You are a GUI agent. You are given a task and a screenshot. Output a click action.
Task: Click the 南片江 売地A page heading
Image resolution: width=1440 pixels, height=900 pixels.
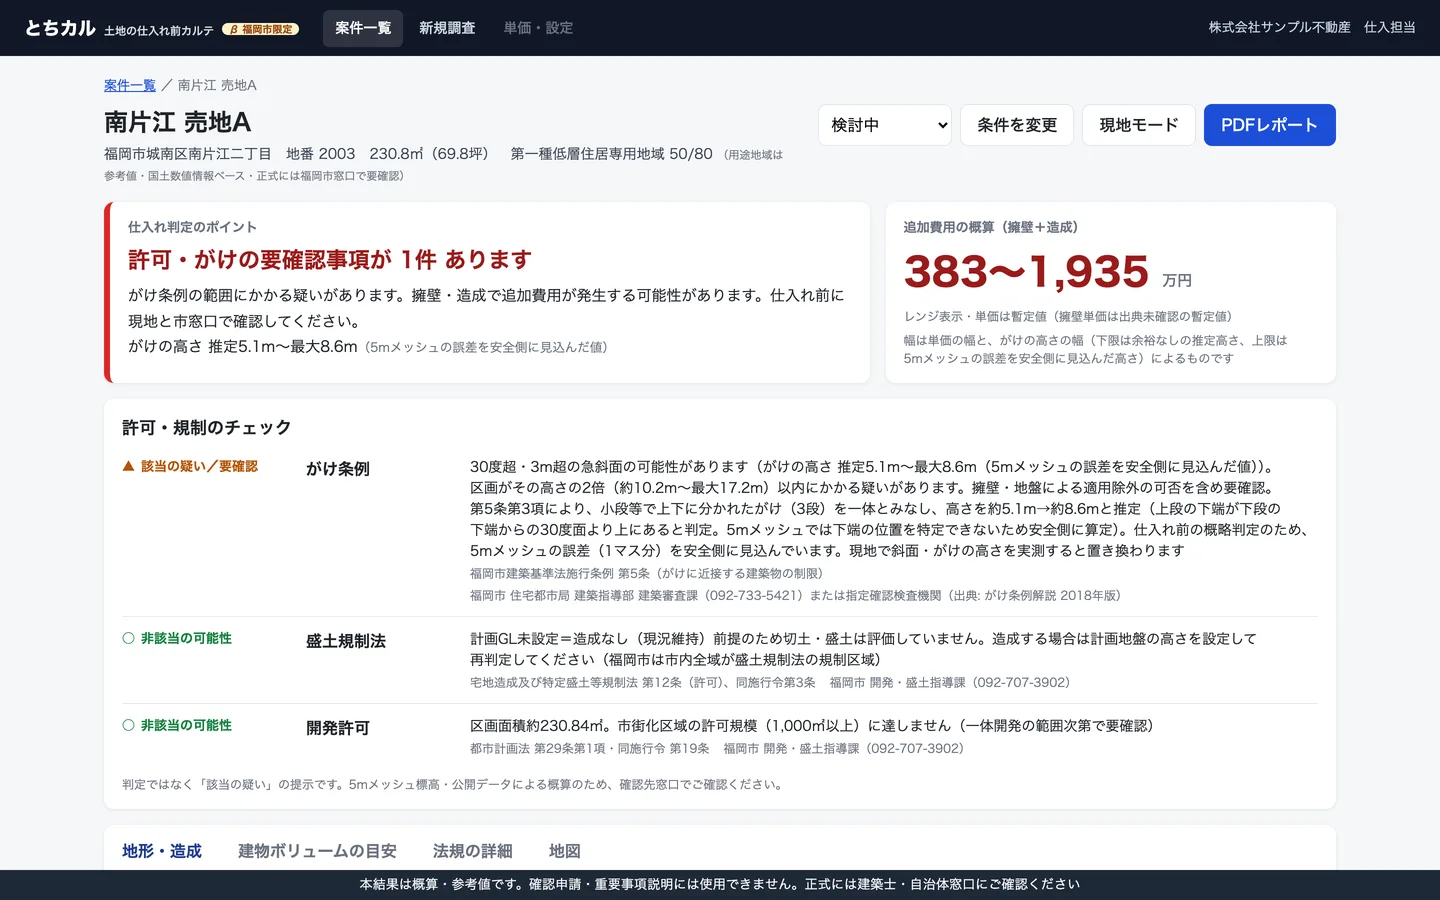pos(178,122)
